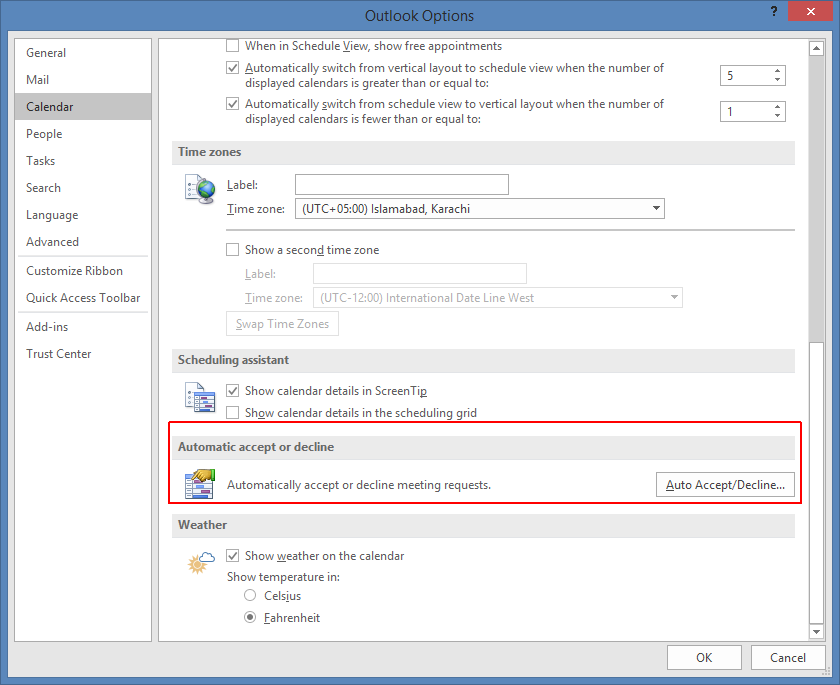Check Show calendar details in the scheduling grid

232,412
